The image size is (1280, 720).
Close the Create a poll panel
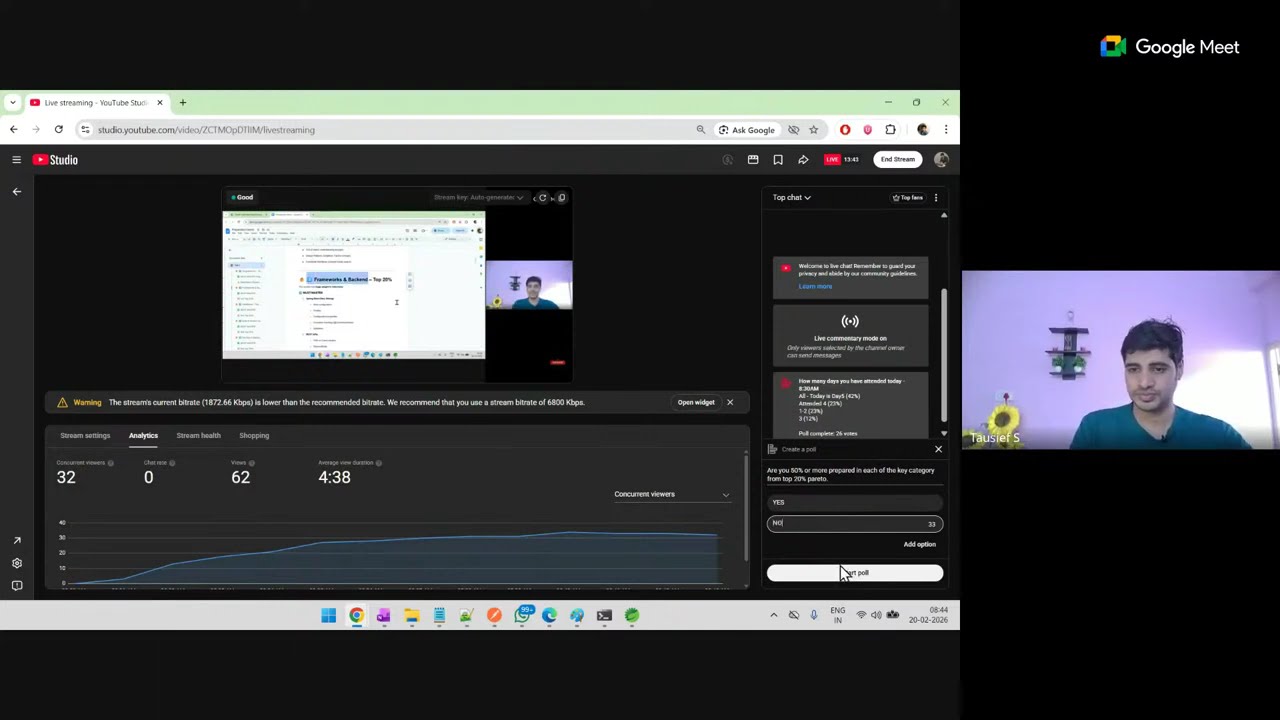[938, 449]
